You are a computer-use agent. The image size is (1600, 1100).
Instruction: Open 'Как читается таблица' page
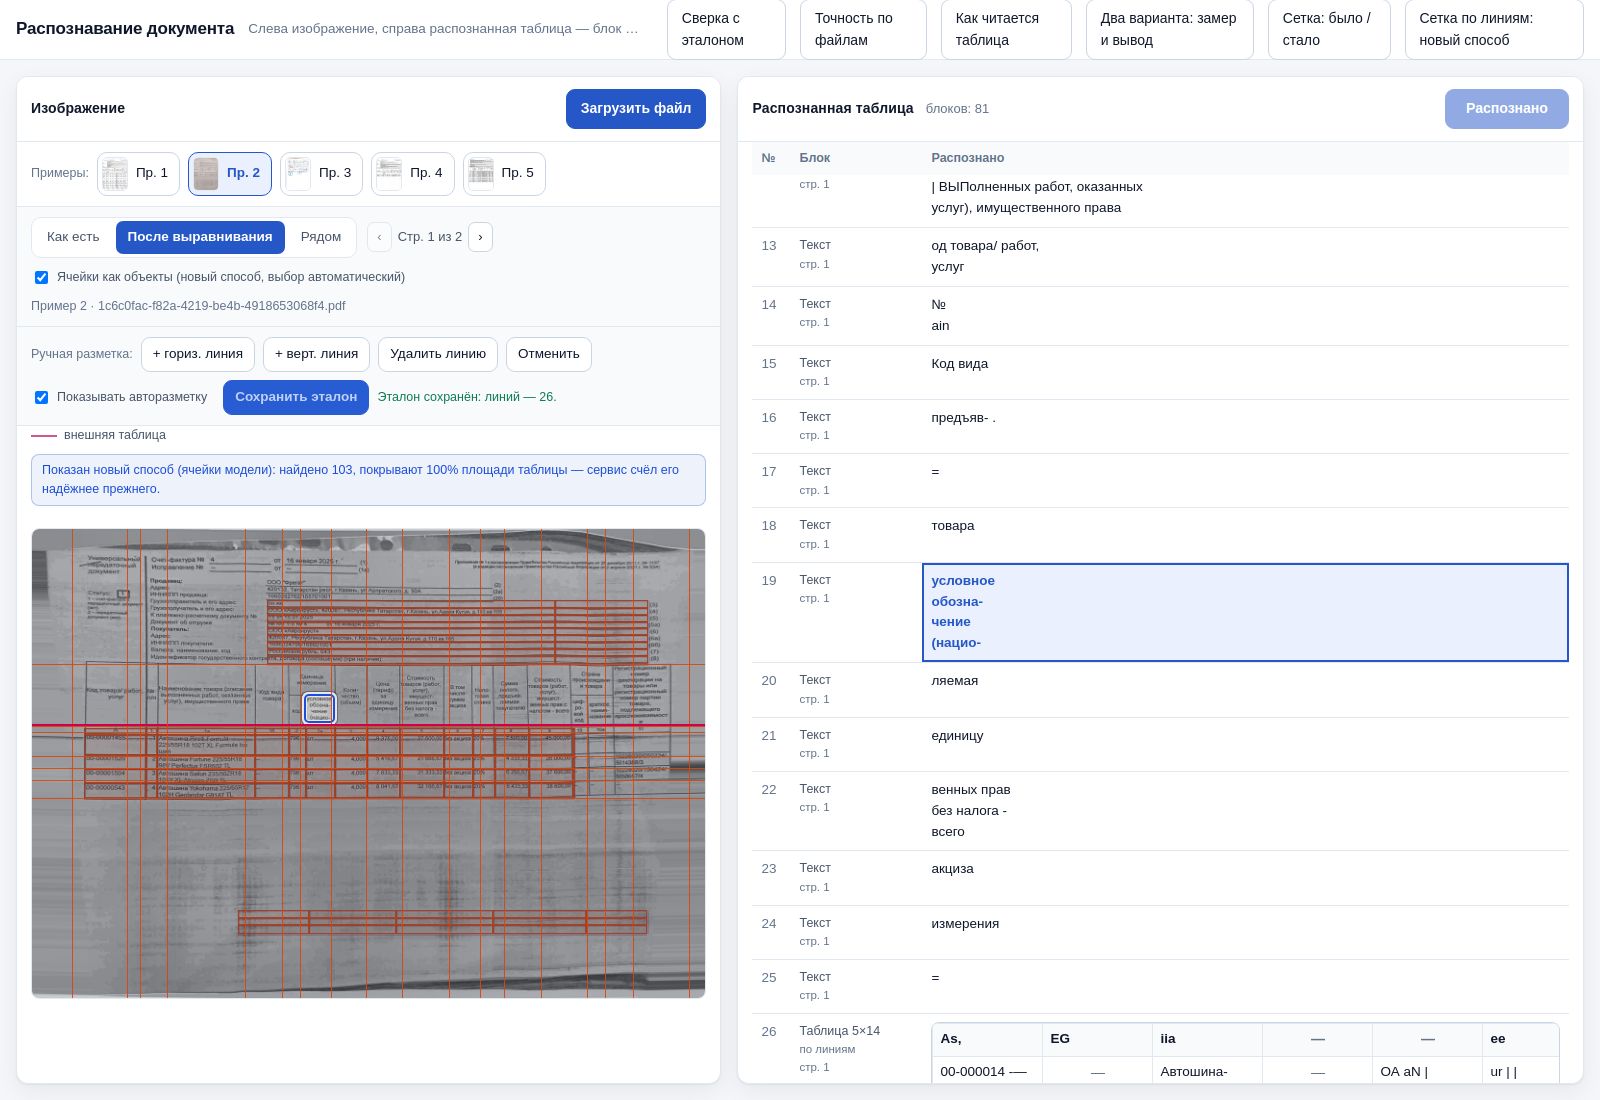coord(1006,29)
